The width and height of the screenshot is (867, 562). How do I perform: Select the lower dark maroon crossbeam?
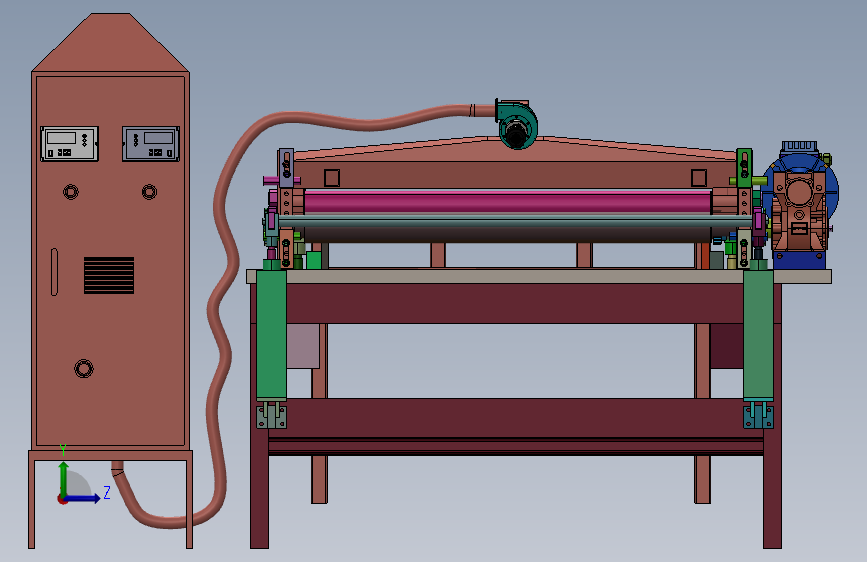pos(514,418)
